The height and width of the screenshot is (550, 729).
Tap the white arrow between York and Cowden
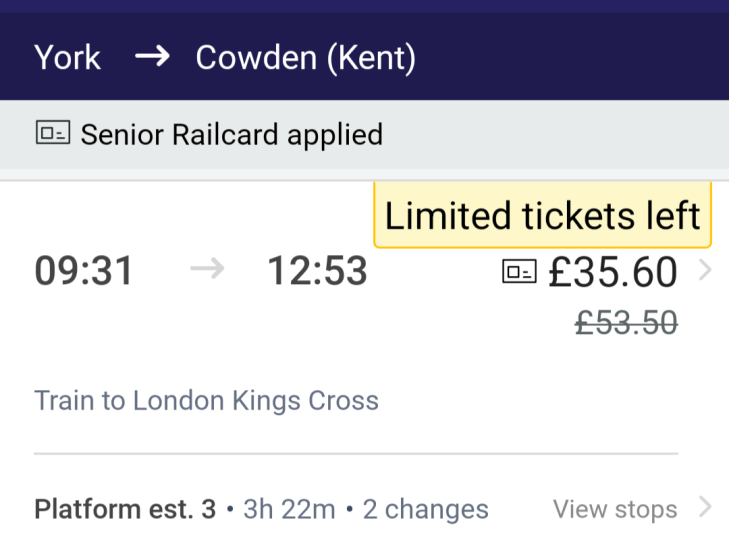[x=152, y=57]
